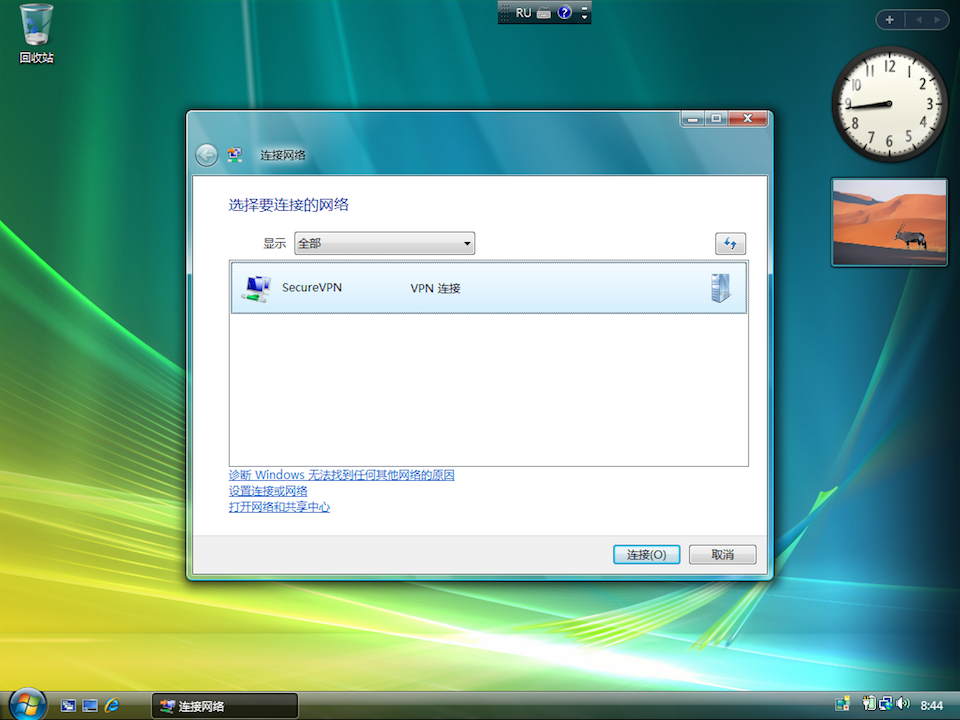The width and height of the screenshot is (960, 720).
Task: Close the 连接网络 window
Action: click(748, 119)
